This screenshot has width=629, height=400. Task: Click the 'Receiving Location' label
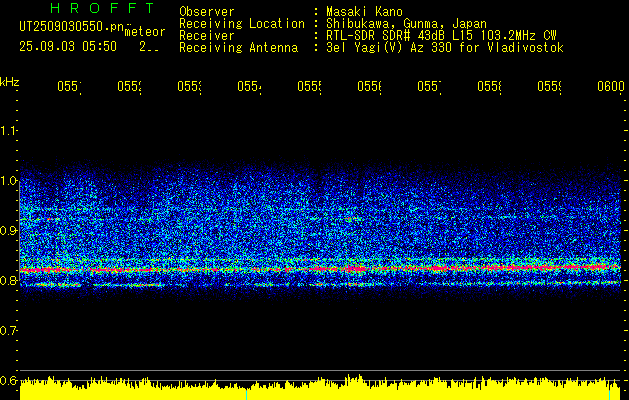tap(242, 24)
